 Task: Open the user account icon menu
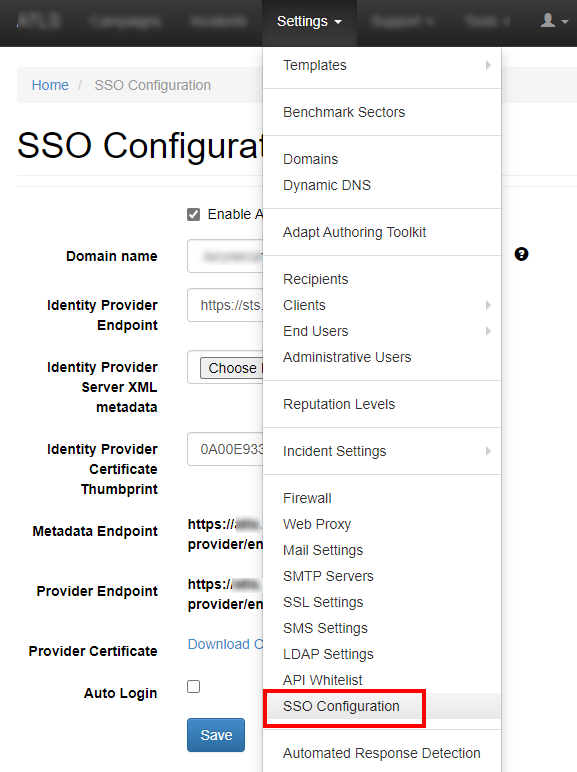pos(554,21)
